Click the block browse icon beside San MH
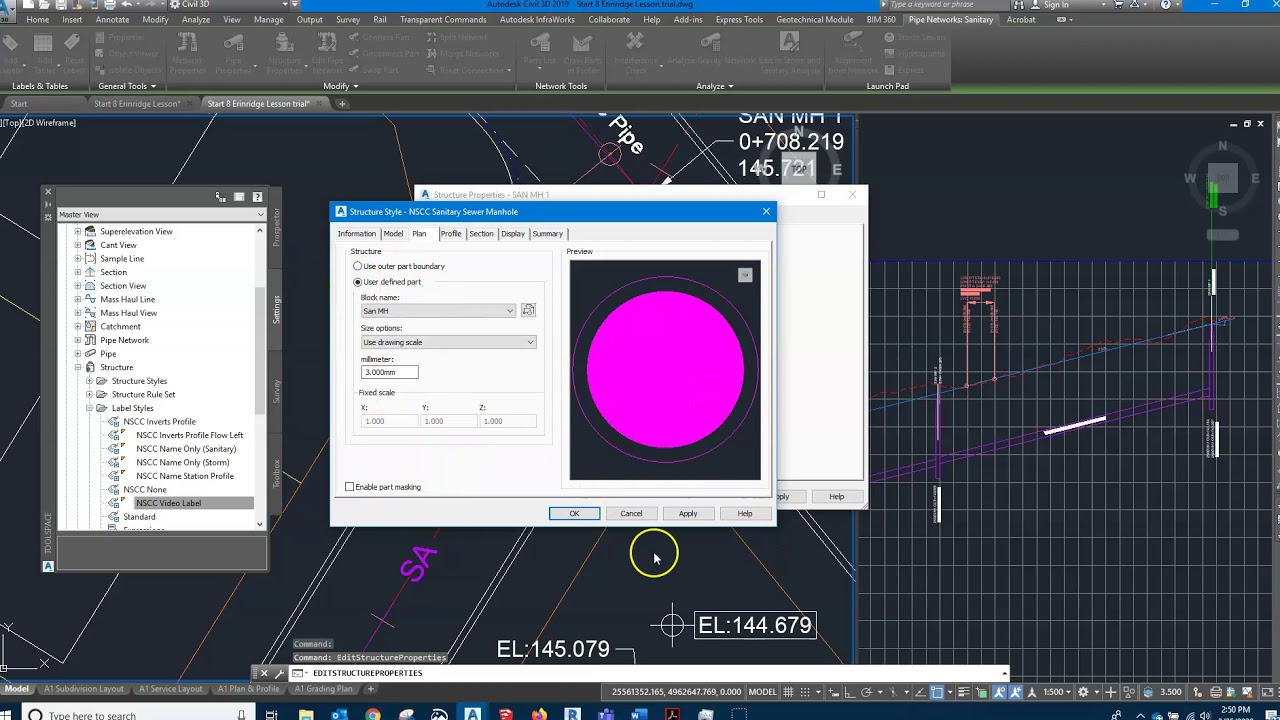Screen dimensions: 1280x720 tap(528, 310)
